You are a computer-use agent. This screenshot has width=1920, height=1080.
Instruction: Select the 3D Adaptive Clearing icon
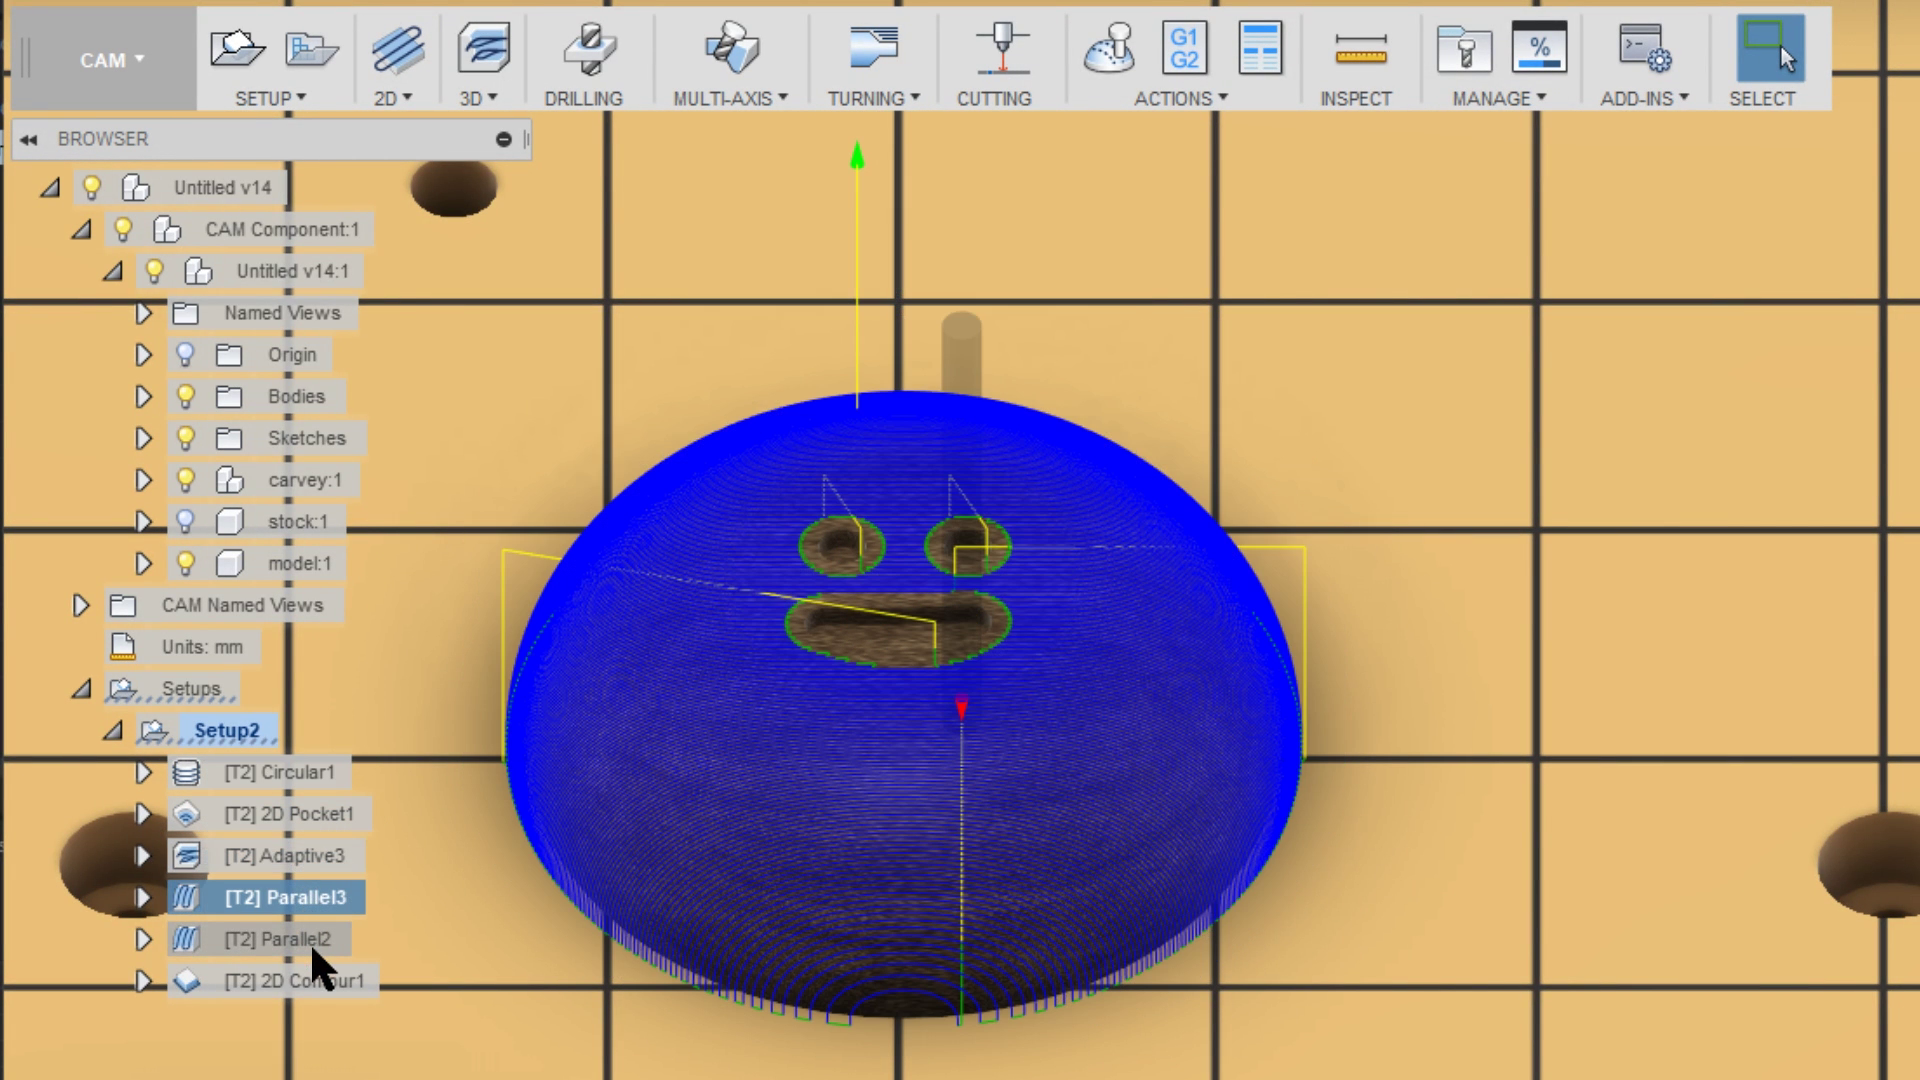click(x=484, y=48)
